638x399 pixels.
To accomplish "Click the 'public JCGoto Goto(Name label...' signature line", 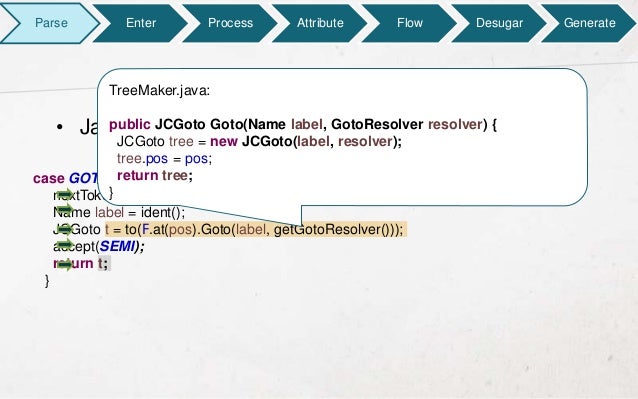I will click(303, 124).
